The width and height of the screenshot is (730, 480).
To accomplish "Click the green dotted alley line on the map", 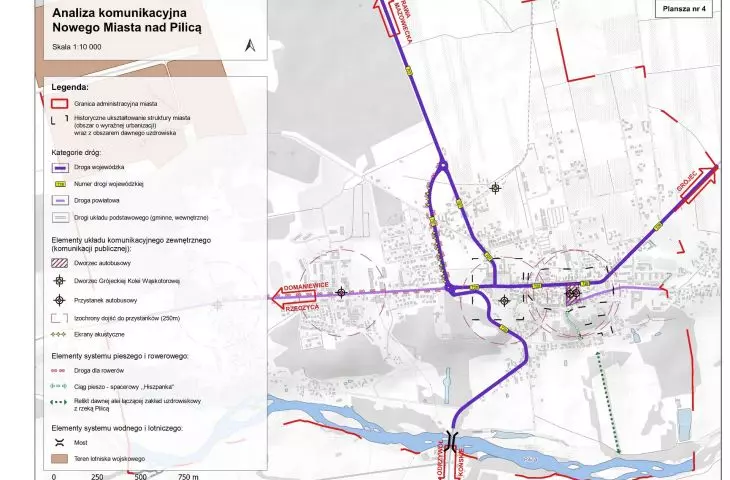I will (608, 402).
